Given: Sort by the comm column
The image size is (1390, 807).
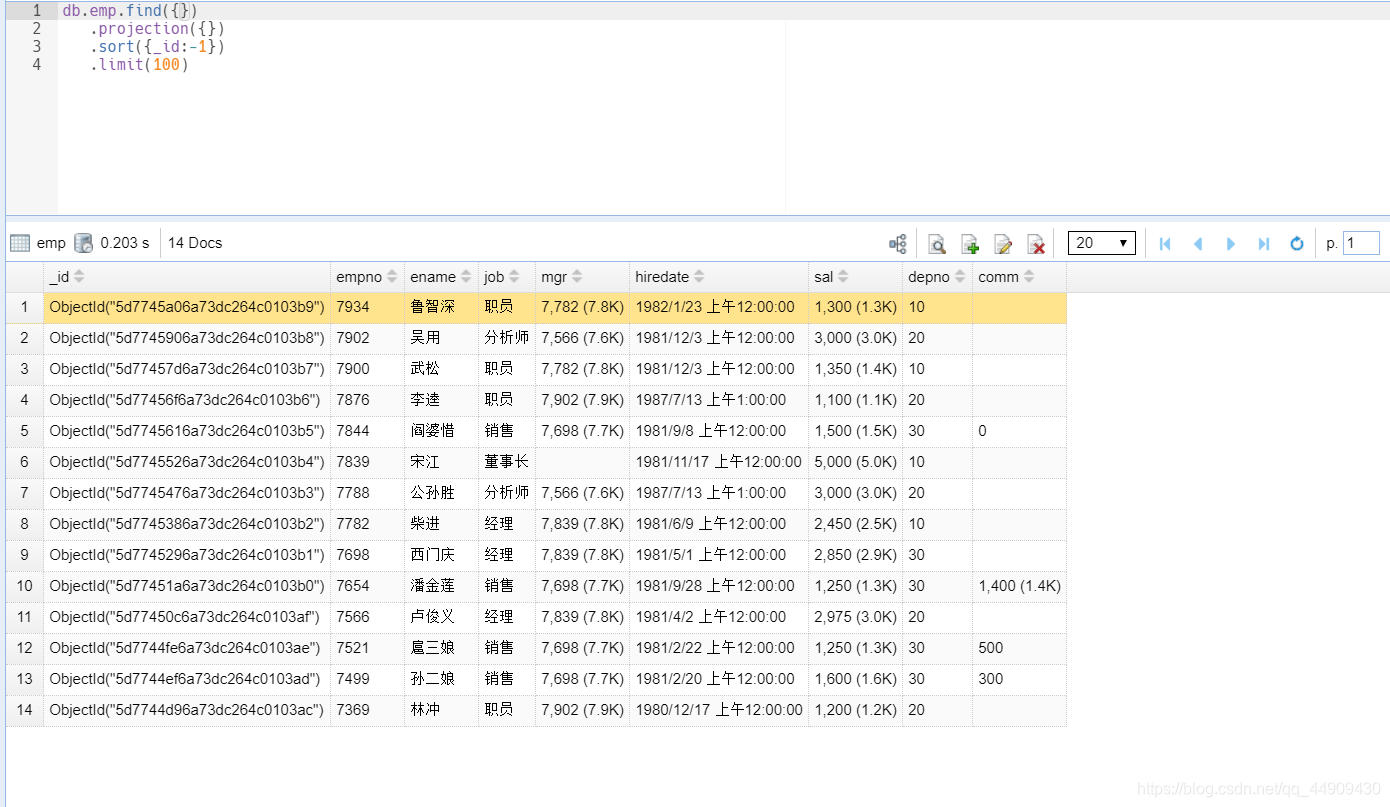Looking at the screenshot, I should pos(1020,277).
